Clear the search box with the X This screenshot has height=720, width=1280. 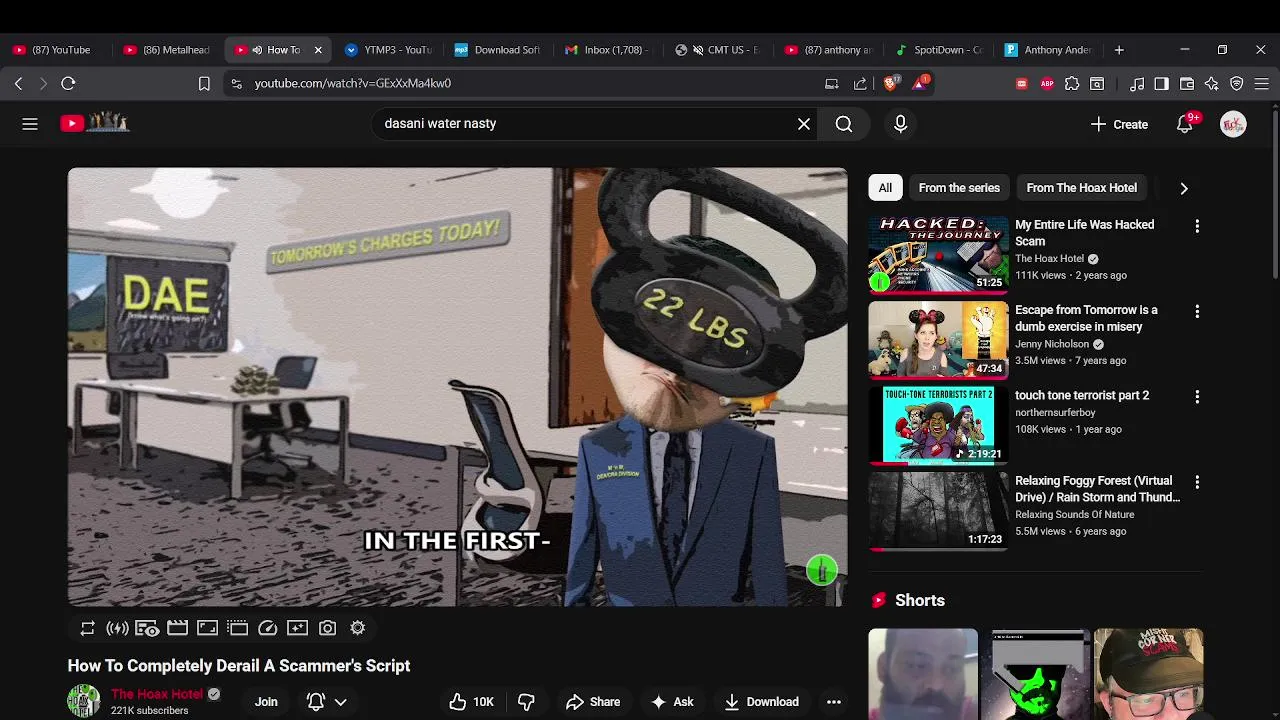pos(804,124)
